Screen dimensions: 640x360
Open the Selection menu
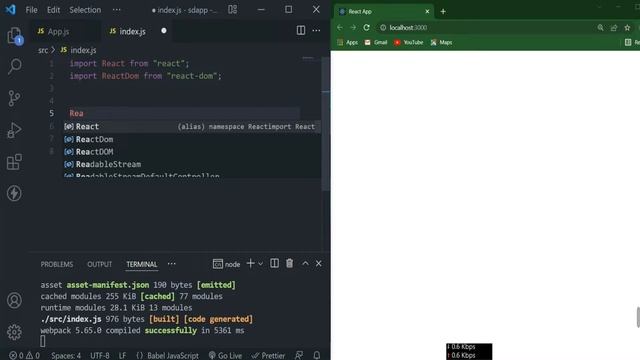click(85, 9)
